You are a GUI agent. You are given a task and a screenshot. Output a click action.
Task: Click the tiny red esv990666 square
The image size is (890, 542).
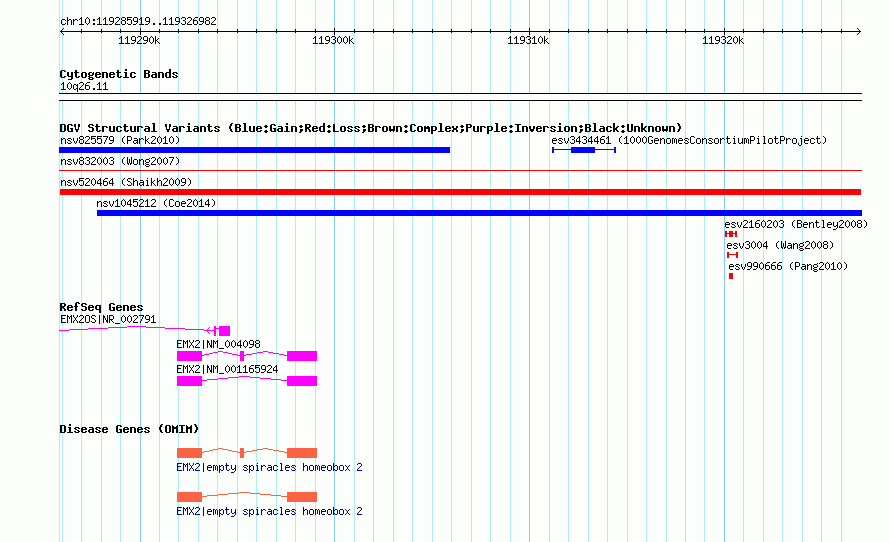click(731, 276)
